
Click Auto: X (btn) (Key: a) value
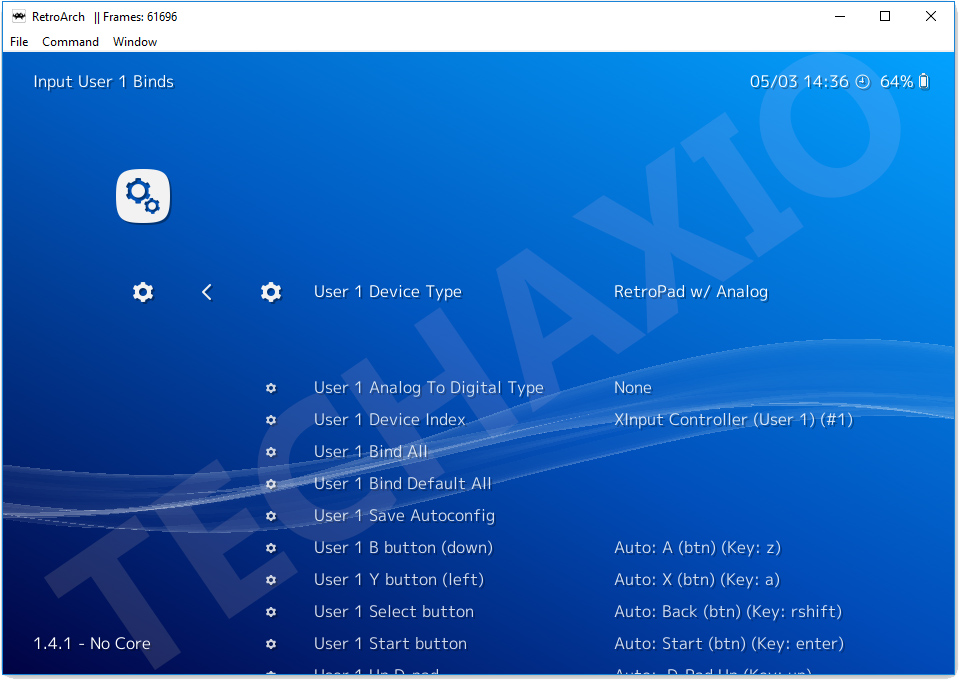pos(697,580)
